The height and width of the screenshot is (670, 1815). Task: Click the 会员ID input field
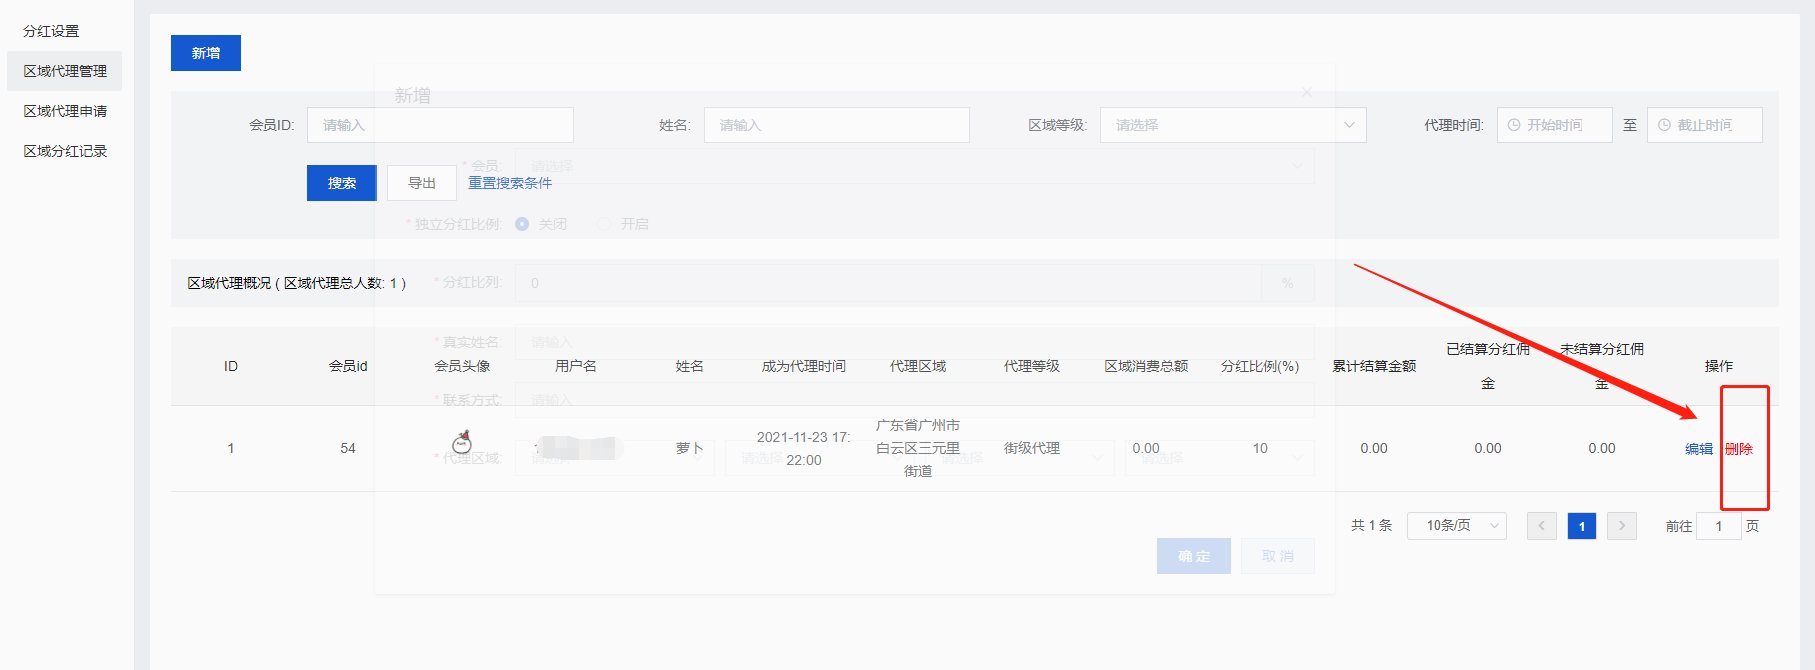point(440,125)
